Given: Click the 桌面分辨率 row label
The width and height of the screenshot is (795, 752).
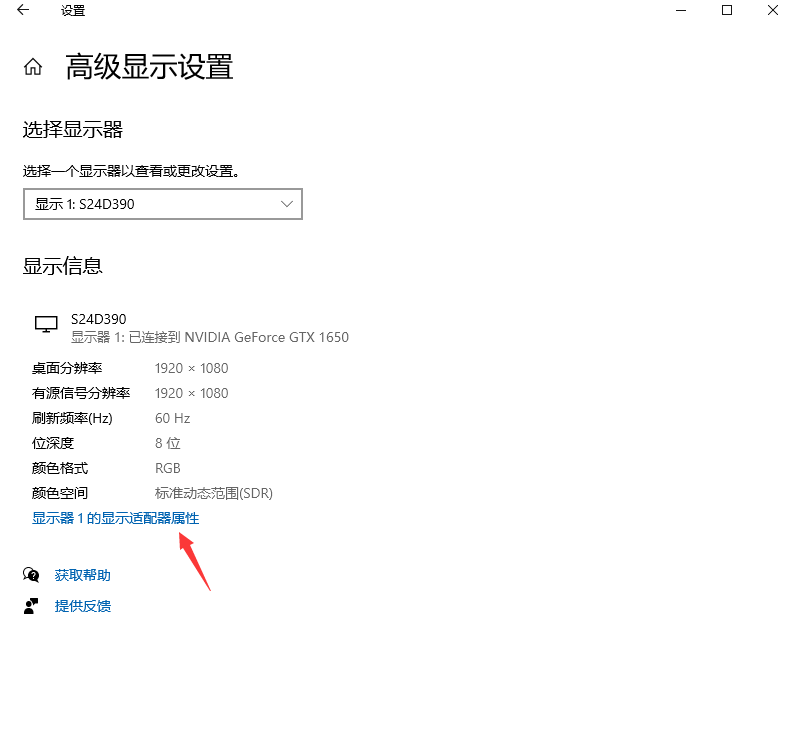Looking at the screenshot, I should 67,368.
